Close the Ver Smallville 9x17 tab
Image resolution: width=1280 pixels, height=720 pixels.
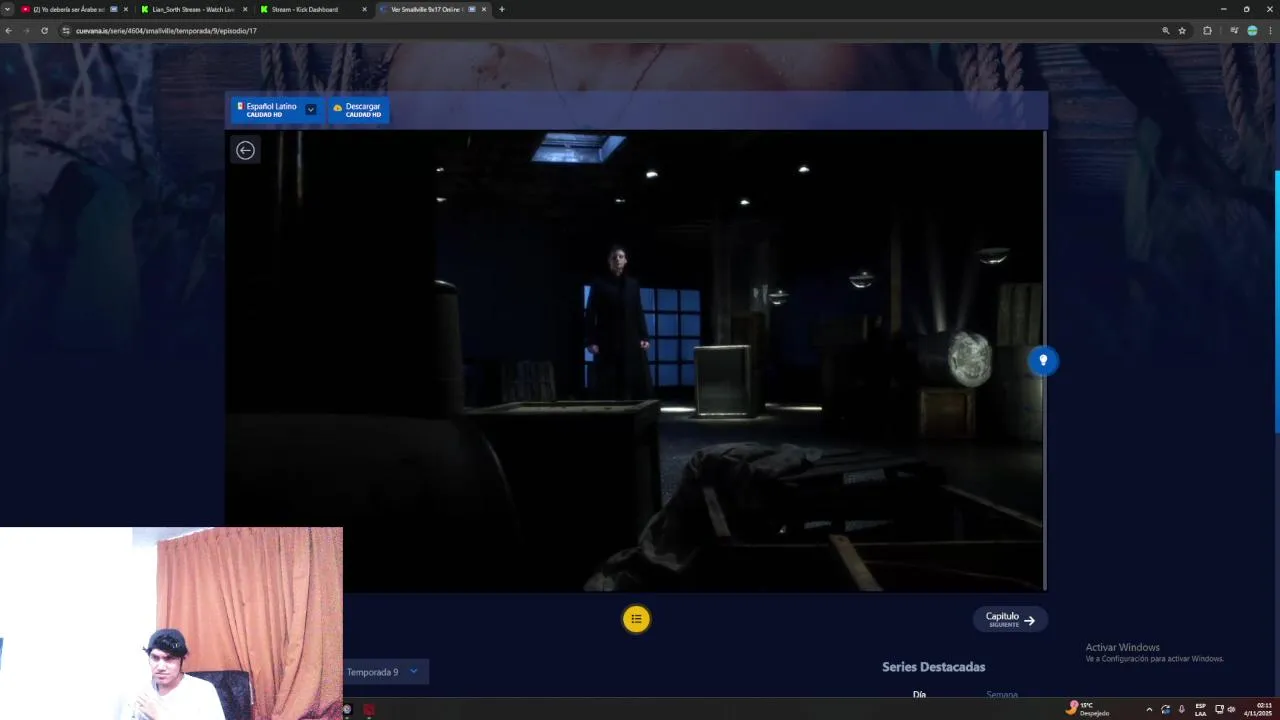(x=484, y=9)
